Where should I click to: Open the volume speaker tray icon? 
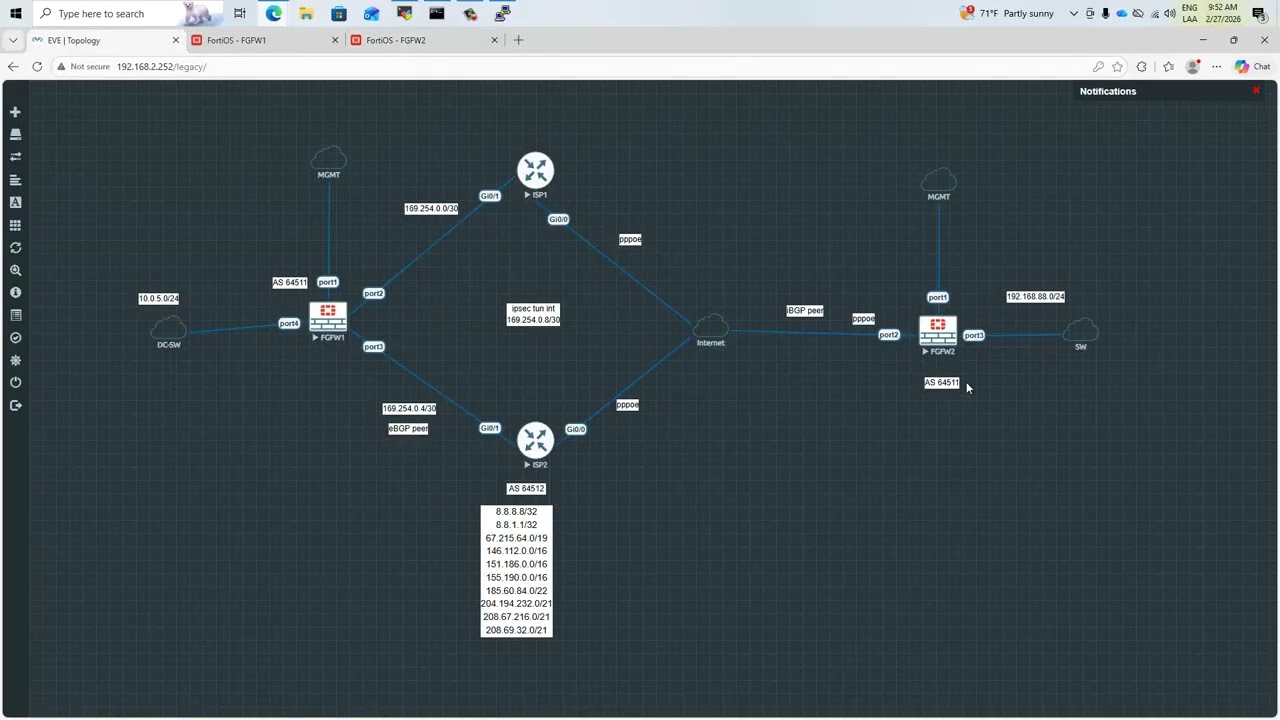1170,13
